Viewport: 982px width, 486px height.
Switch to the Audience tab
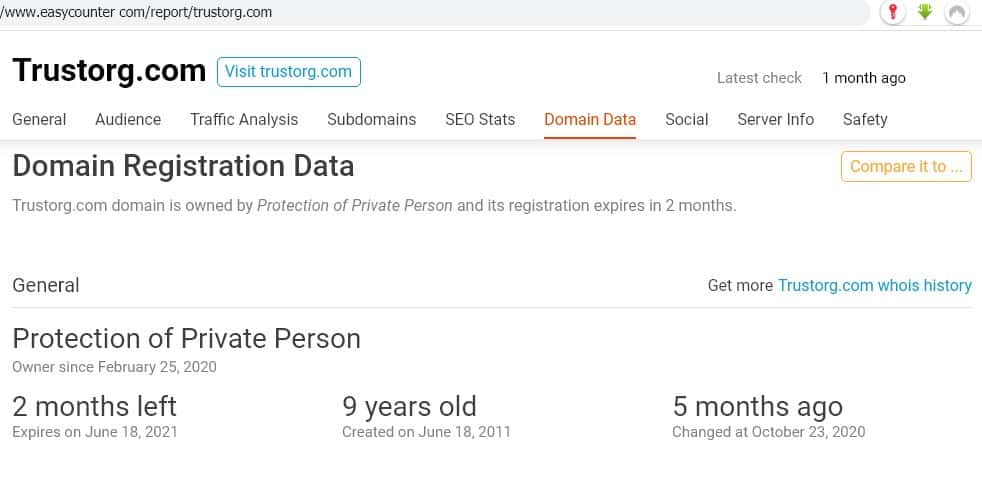(x=128, y=119)
